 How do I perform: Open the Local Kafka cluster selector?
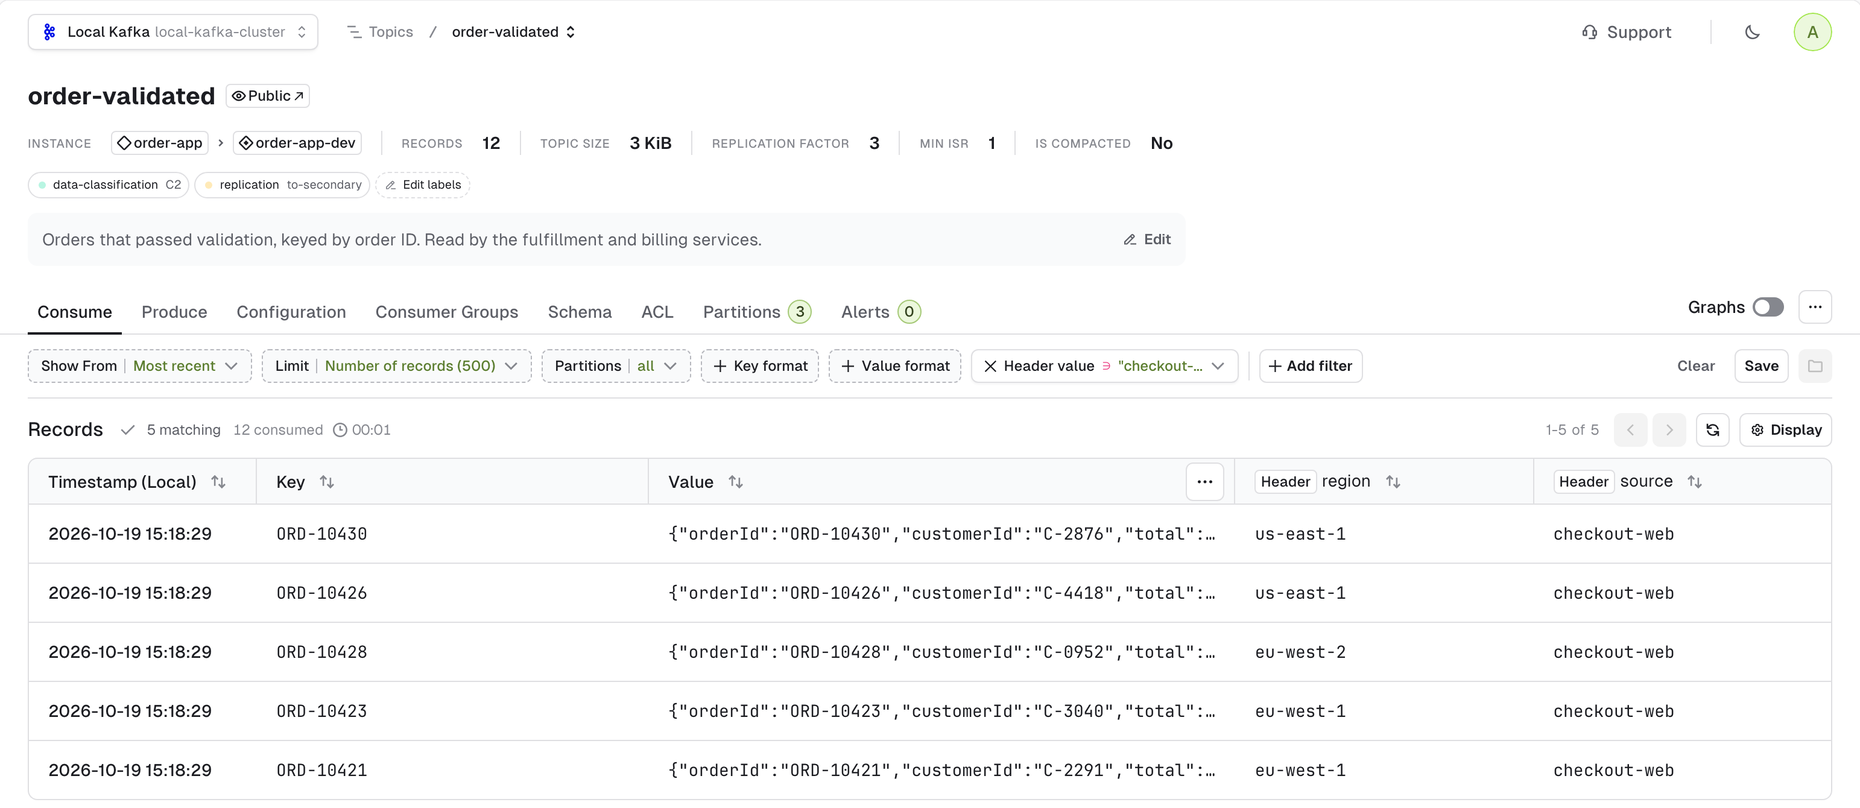pos(173,32)
